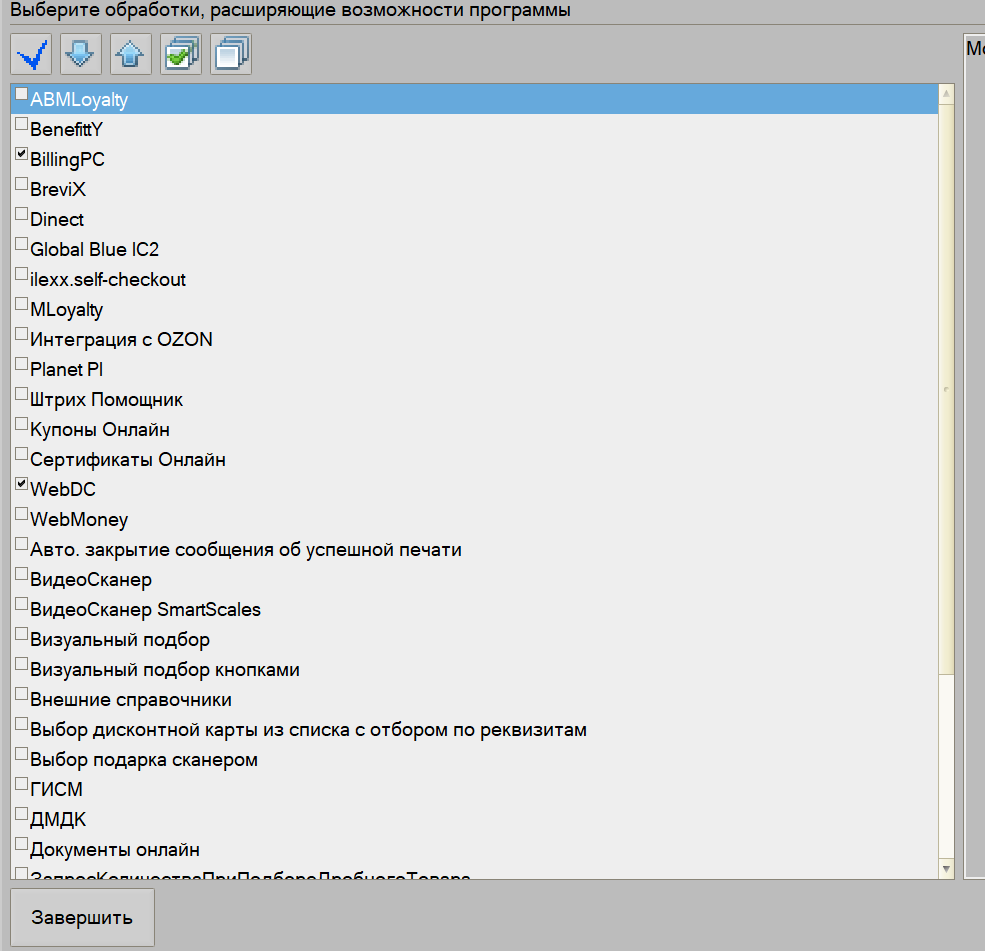This screenshot has height=951, width=985.
Task: Disable the WebDC checkbox
Action: [x=21, y=485]
